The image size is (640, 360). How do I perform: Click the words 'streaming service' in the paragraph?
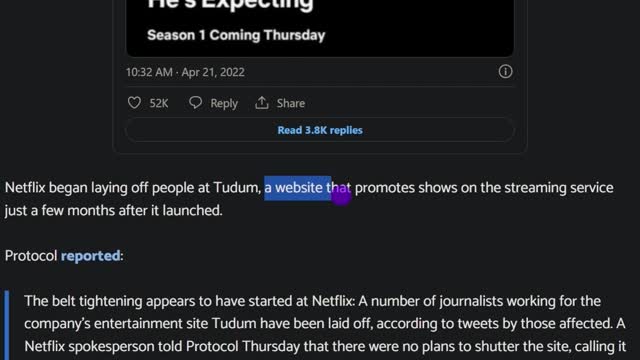point(559,188)
